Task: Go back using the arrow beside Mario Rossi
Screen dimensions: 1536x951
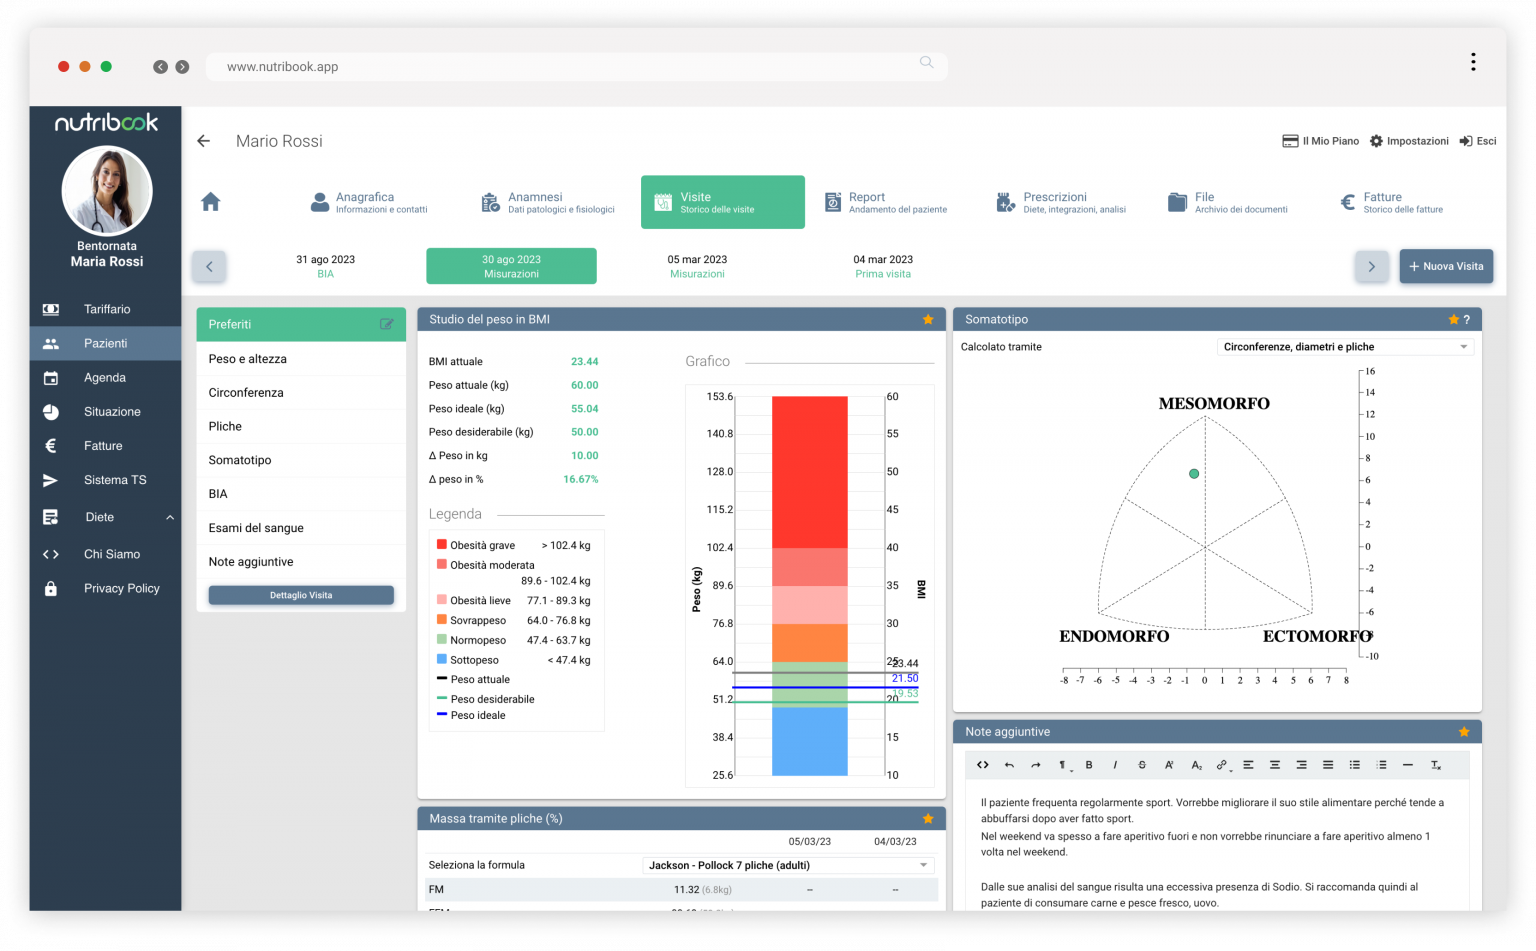Action: (204, 141)
